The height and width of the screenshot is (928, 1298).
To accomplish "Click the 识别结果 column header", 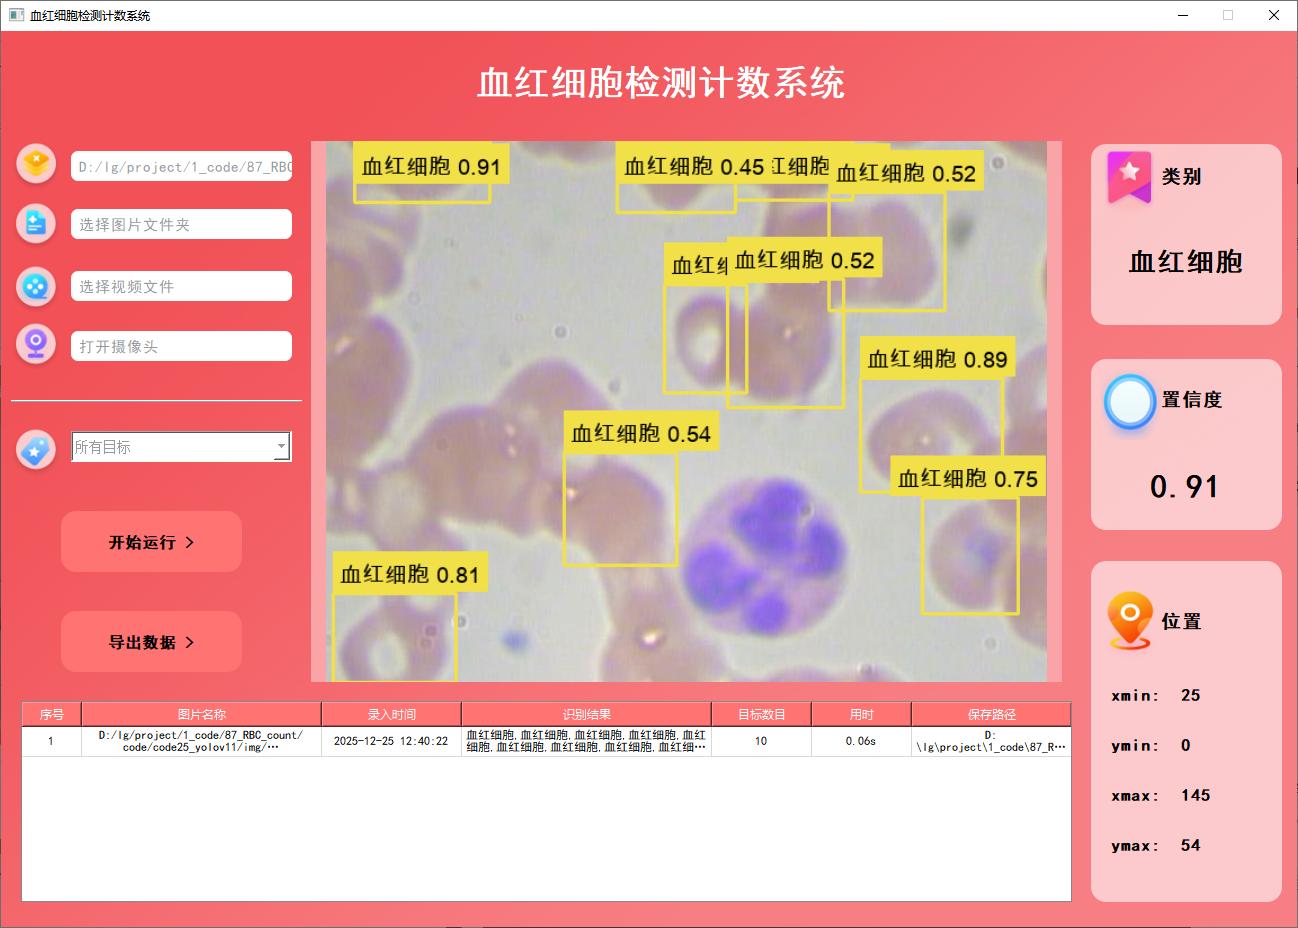I will click(x=586, y=714).
